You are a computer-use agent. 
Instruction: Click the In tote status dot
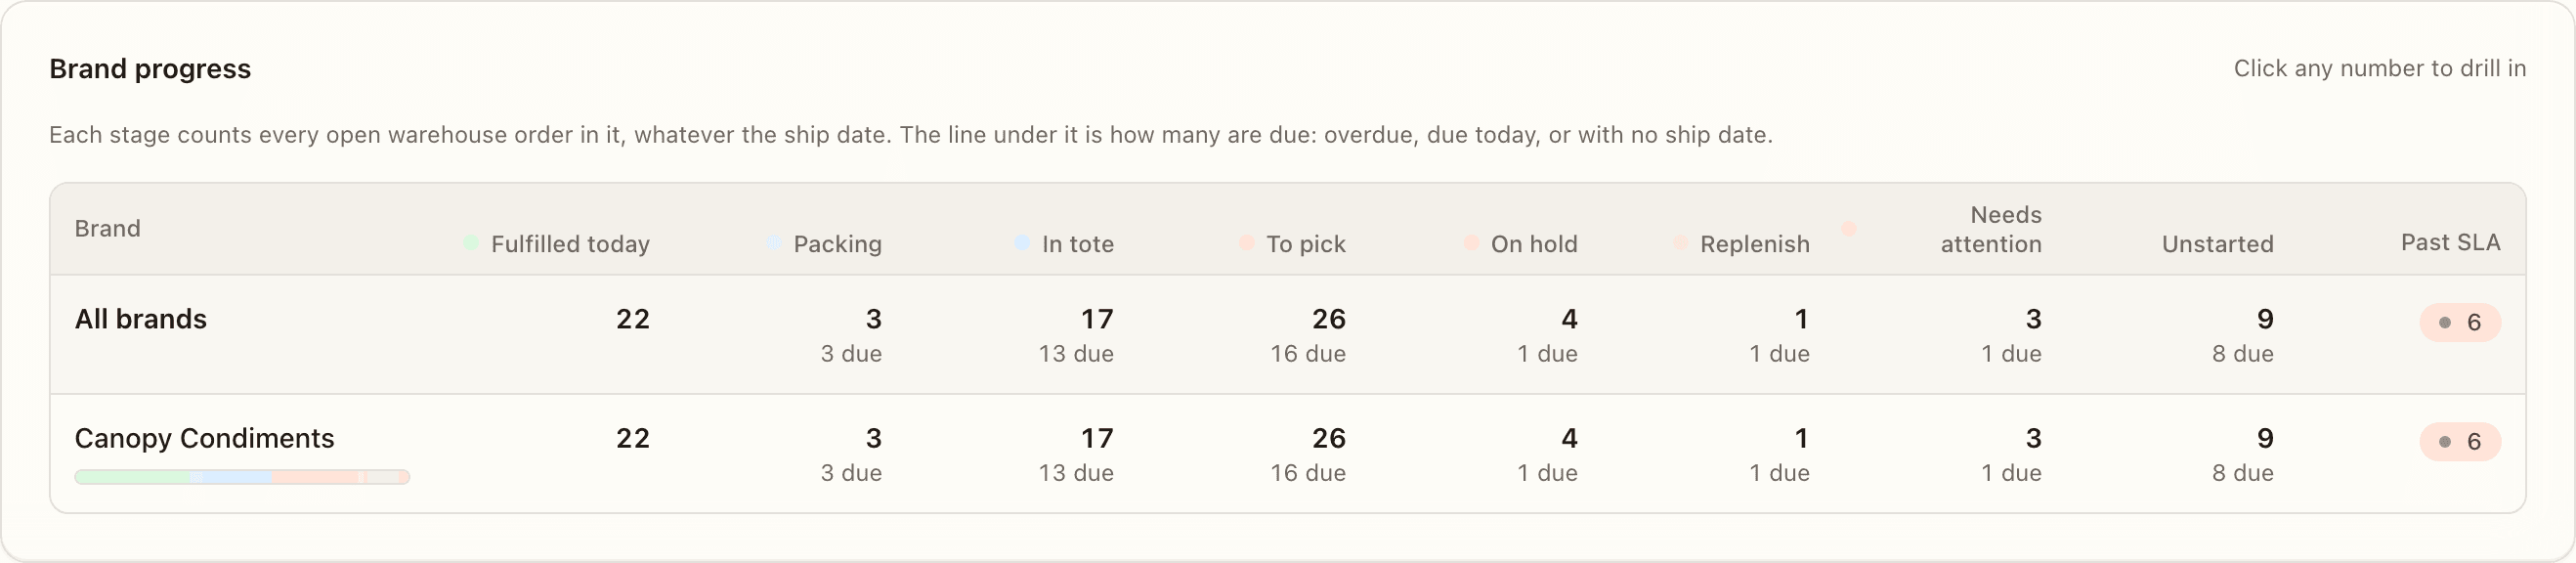[x=1022, y=243]
